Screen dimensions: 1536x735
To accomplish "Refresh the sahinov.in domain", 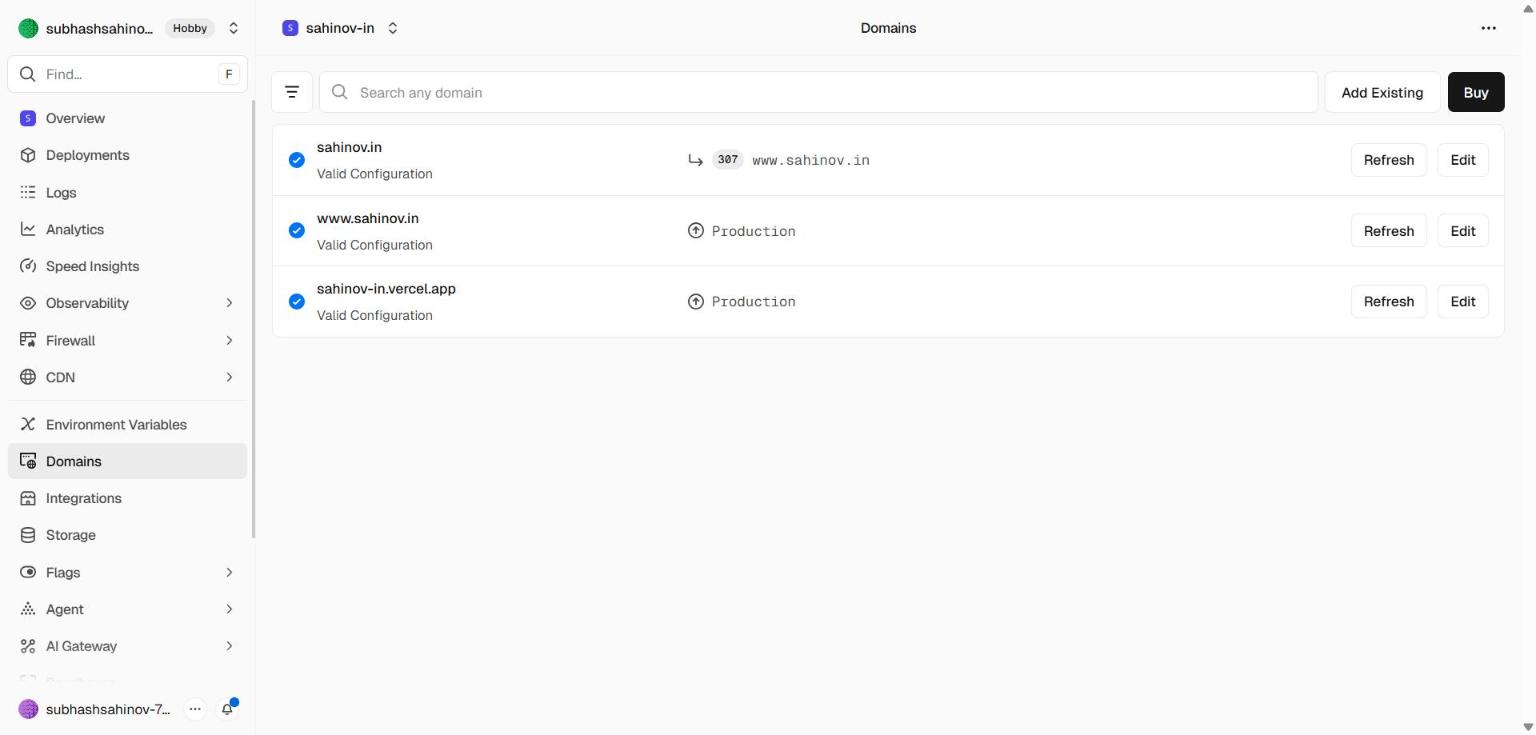I will [x=1388, y=160].
